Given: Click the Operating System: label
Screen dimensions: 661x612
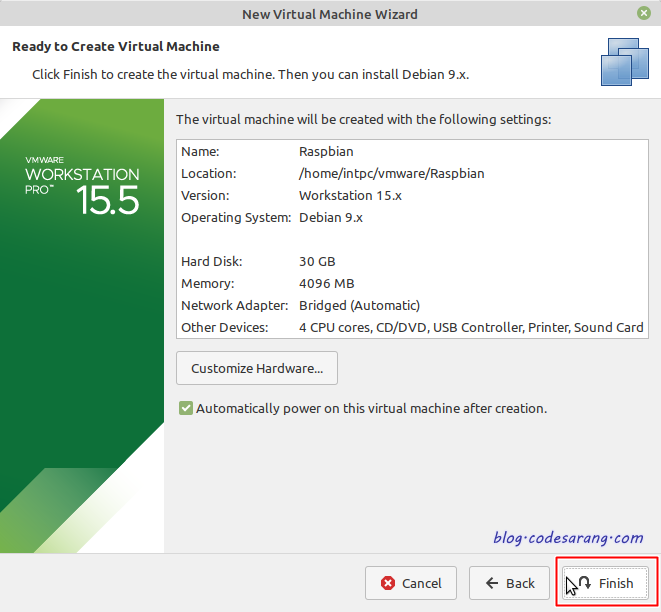Looking at the screenshot, I should [x=236, y=217].
